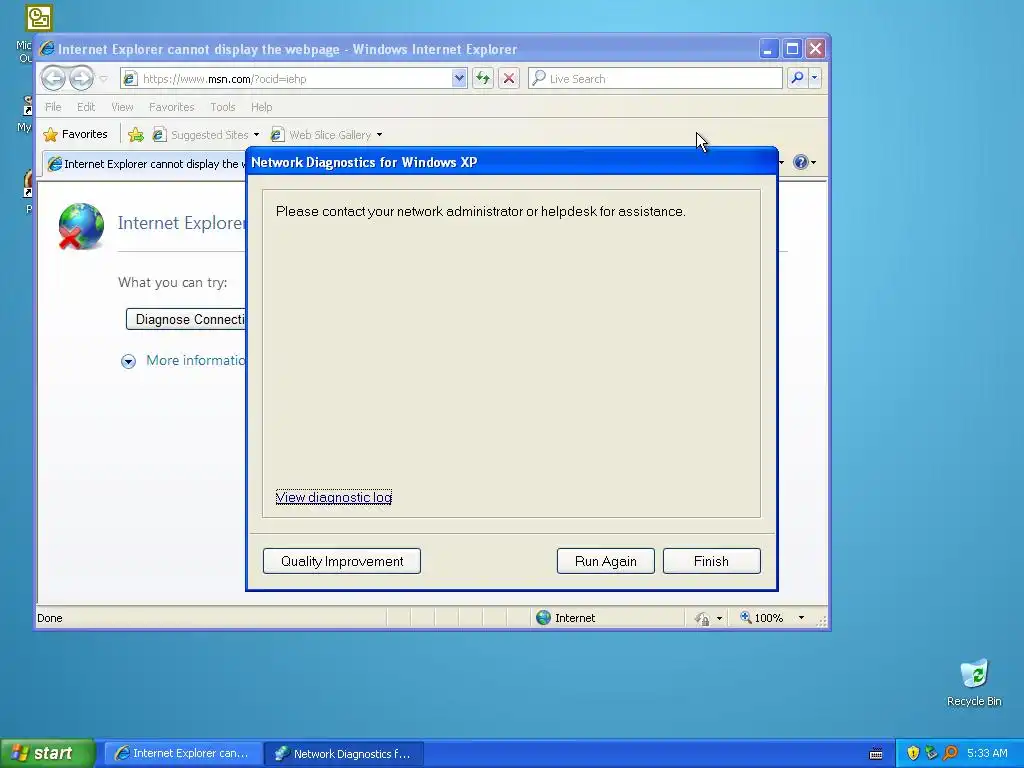Click the Recycle Bin desktop icon

point(974,683)
